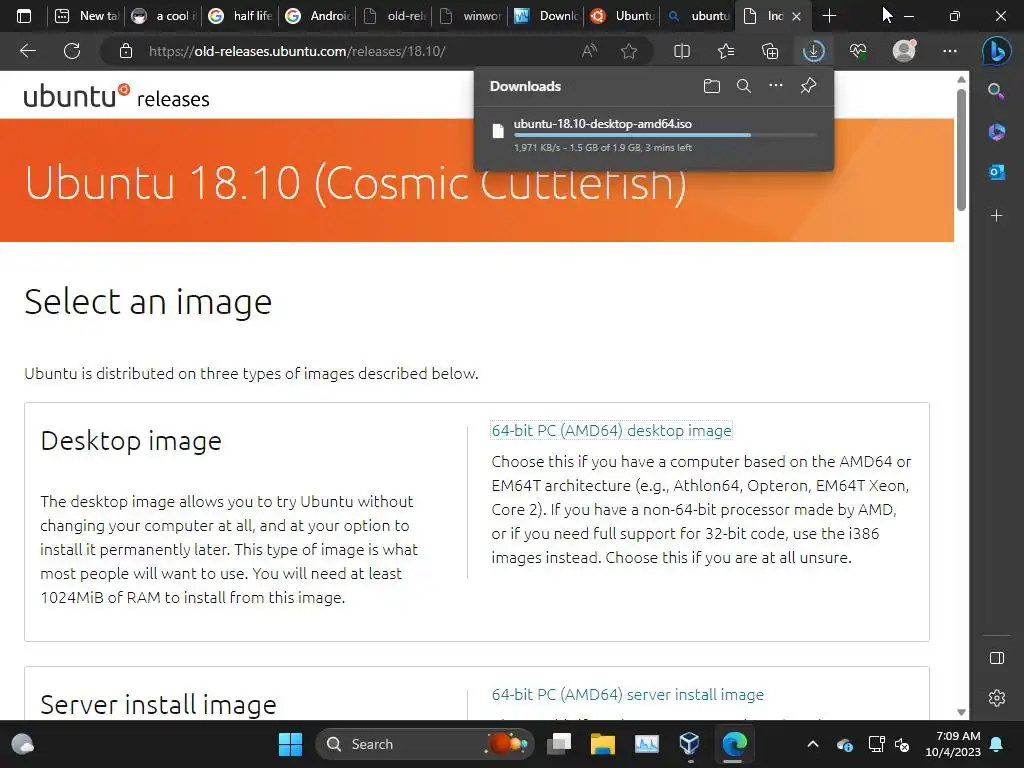1024x768 pixels.
Task: Open Browser essentials heart icon
Action: click(x=857, y=51)
